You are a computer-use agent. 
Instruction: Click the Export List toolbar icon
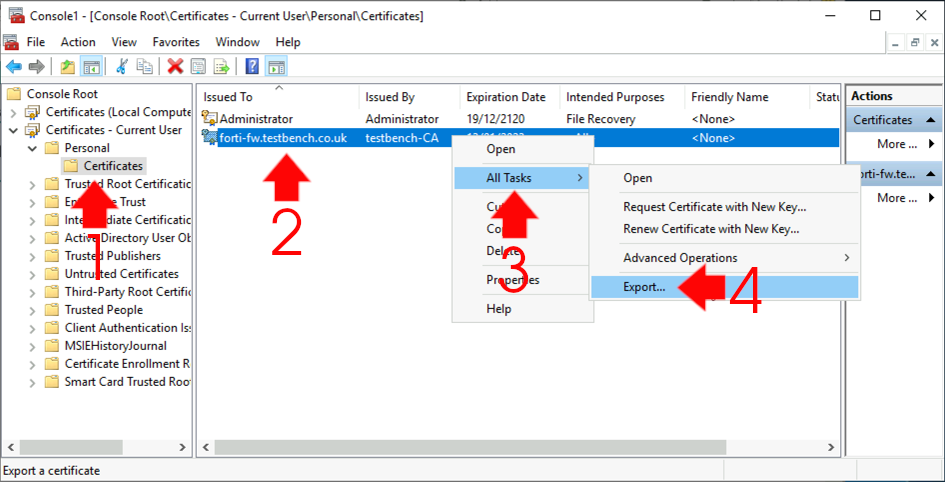(x=222, y=66)
